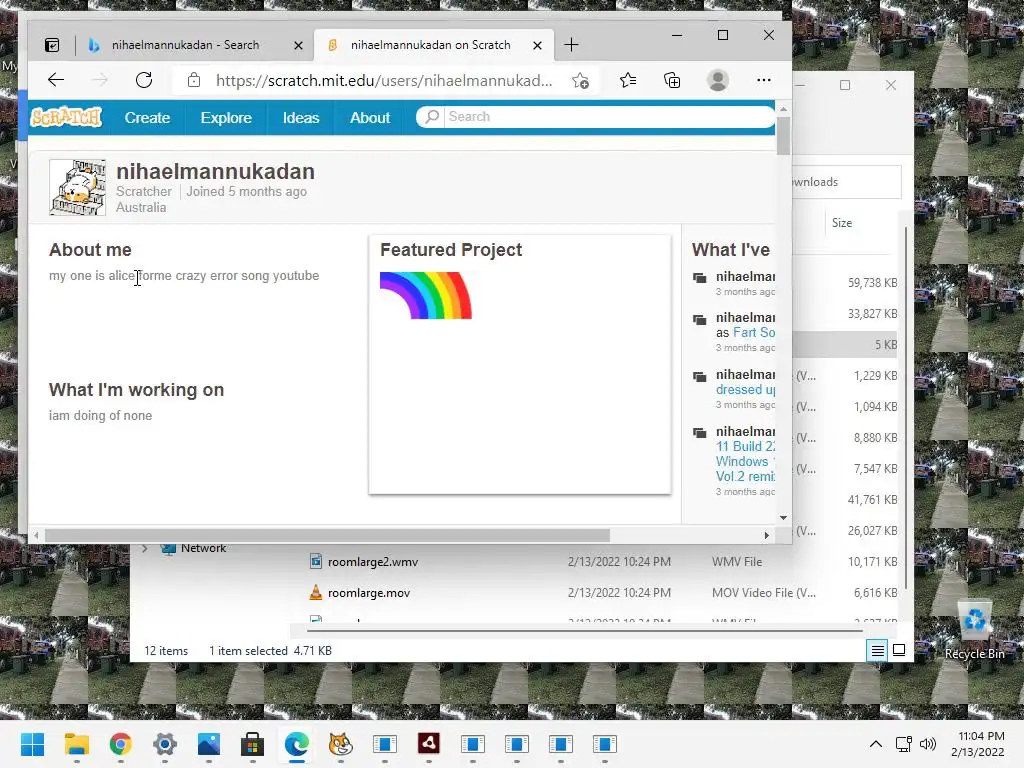
Task: Open the dressed up activity link
Action: pos(746,389)
